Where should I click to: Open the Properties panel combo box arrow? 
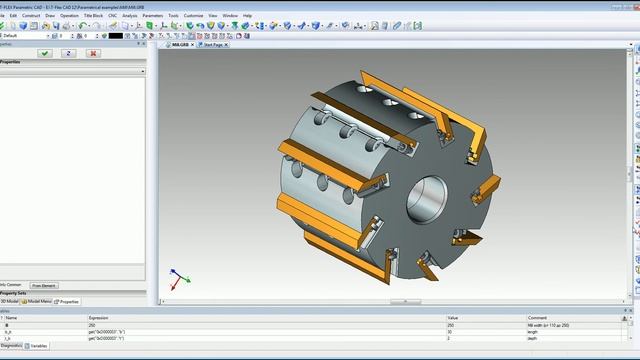pos(142,71)
